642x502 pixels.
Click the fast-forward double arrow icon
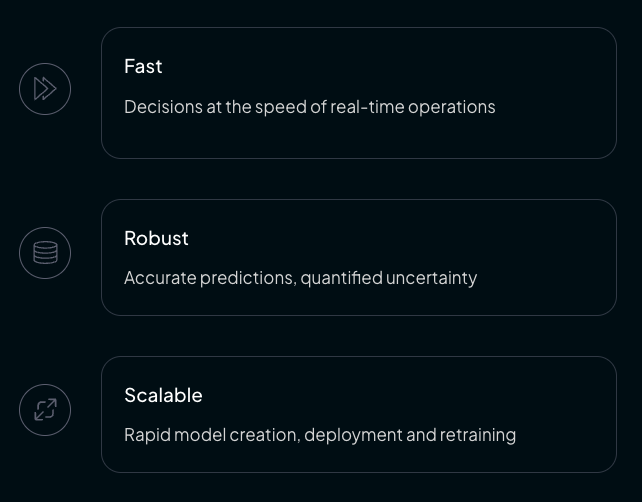[45, 89]
